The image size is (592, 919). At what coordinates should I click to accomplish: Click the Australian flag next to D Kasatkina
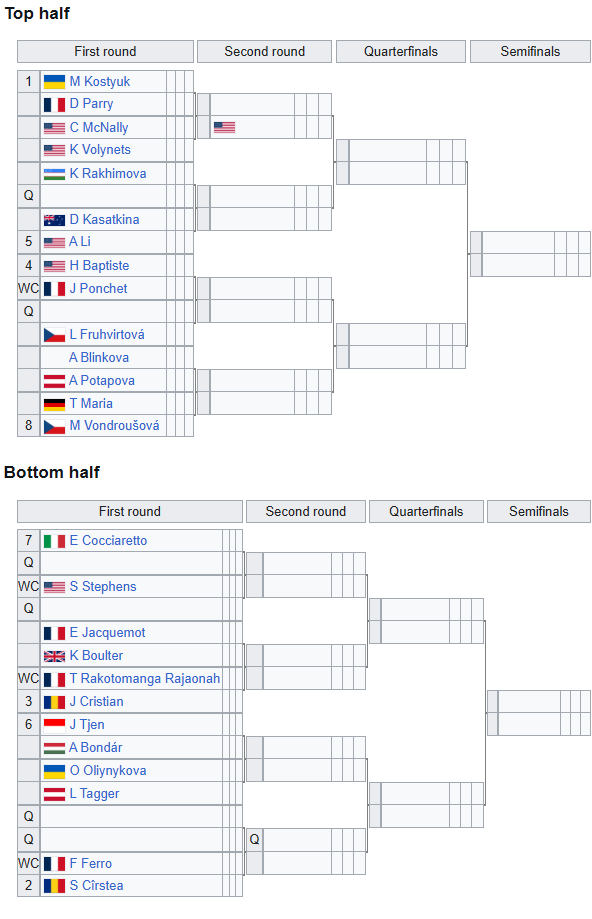pos(54,220)
